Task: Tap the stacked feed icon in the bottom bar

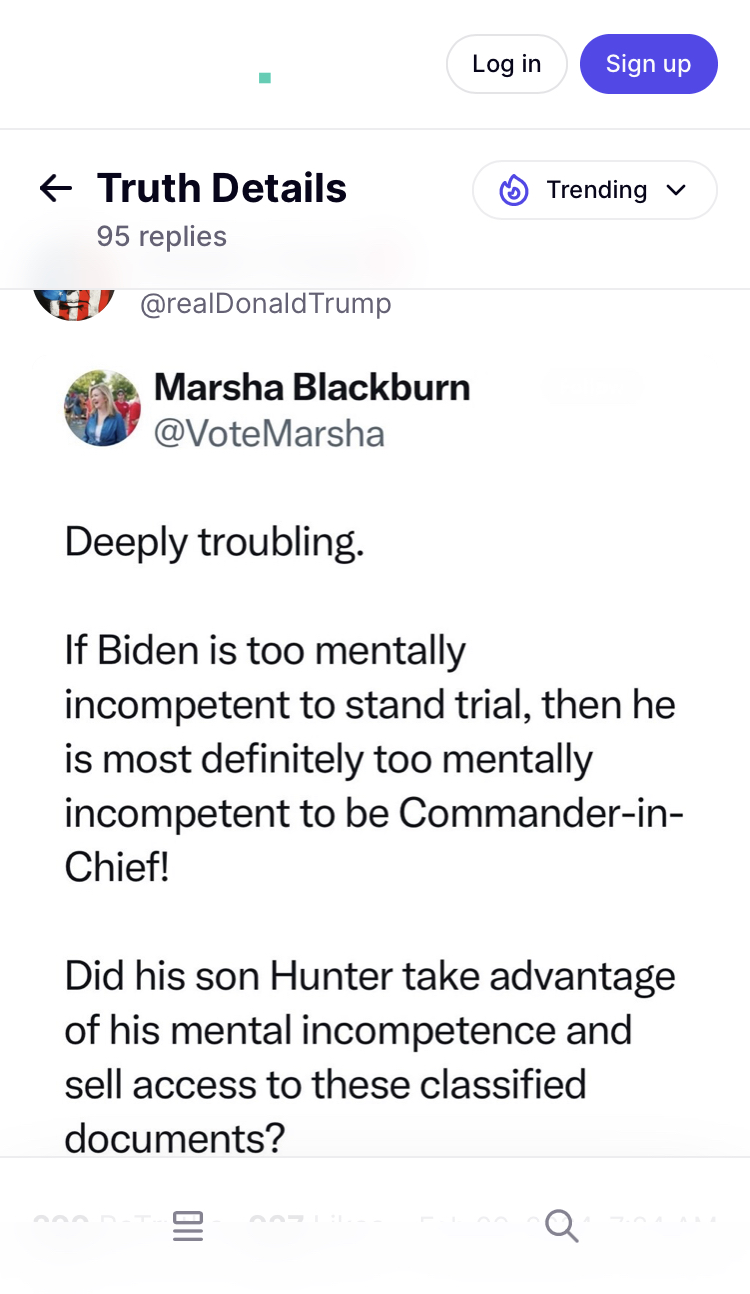Action: pyautogui.click(x=188, y=1225)
